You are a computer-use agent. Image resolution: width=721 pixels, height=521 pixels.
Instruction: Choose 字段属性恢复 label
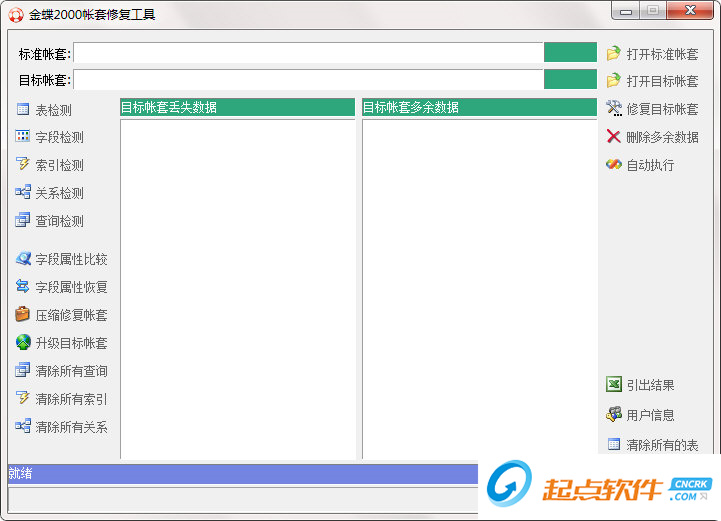point(72,287)
